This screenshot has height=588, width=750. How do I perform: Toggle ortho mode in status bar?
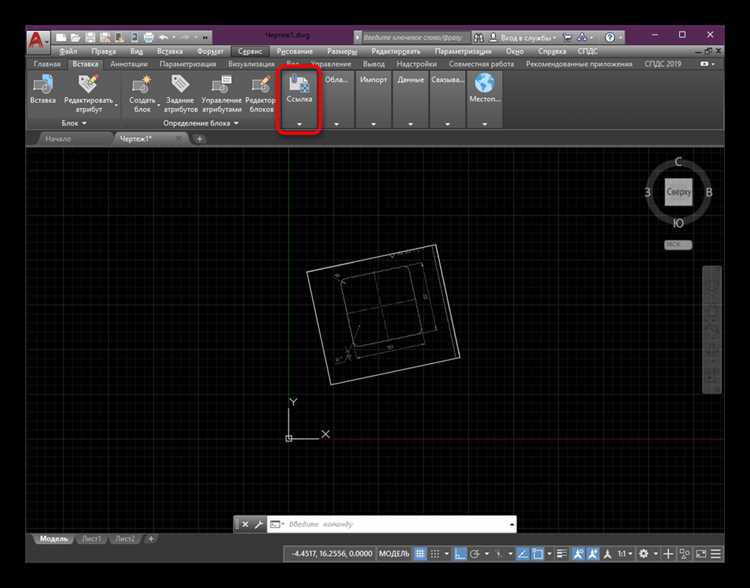[x=460, y=554]
